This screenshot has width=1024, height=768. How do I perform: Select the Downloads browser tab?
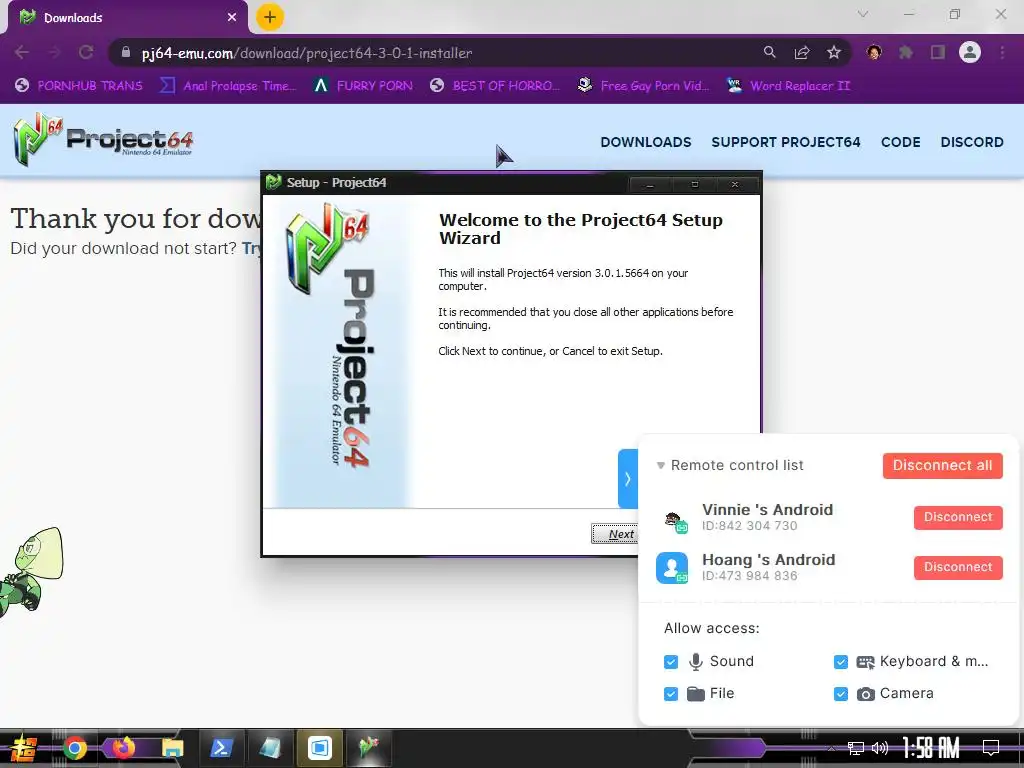[x=128, y=18]
